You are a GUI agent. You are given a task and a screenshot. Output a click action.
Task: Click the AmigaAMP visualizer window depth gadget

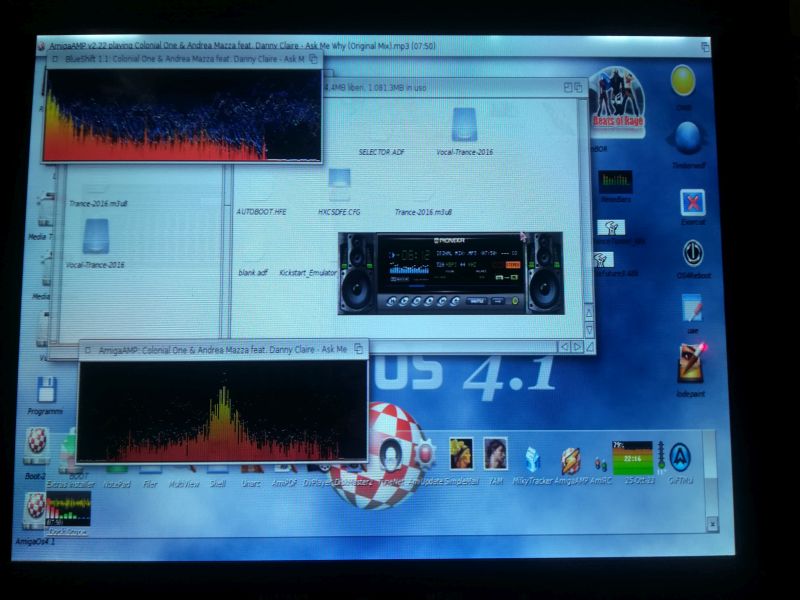click(x=359, y=349)
